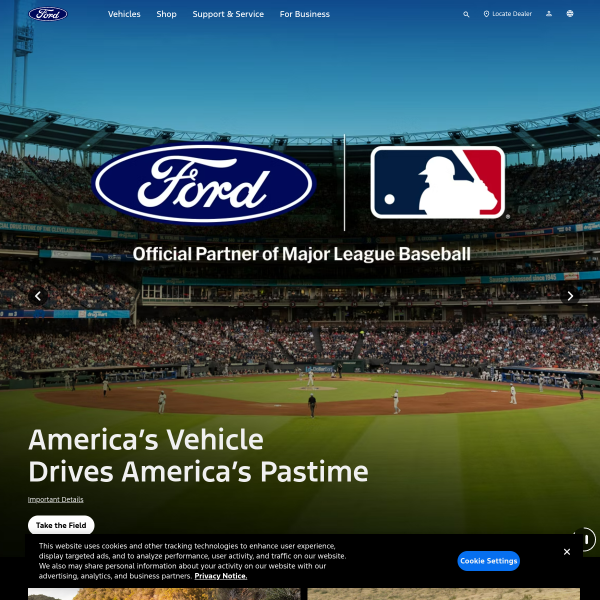Click the Ford logo in header
600x600 pixels.
pos(48,14)
